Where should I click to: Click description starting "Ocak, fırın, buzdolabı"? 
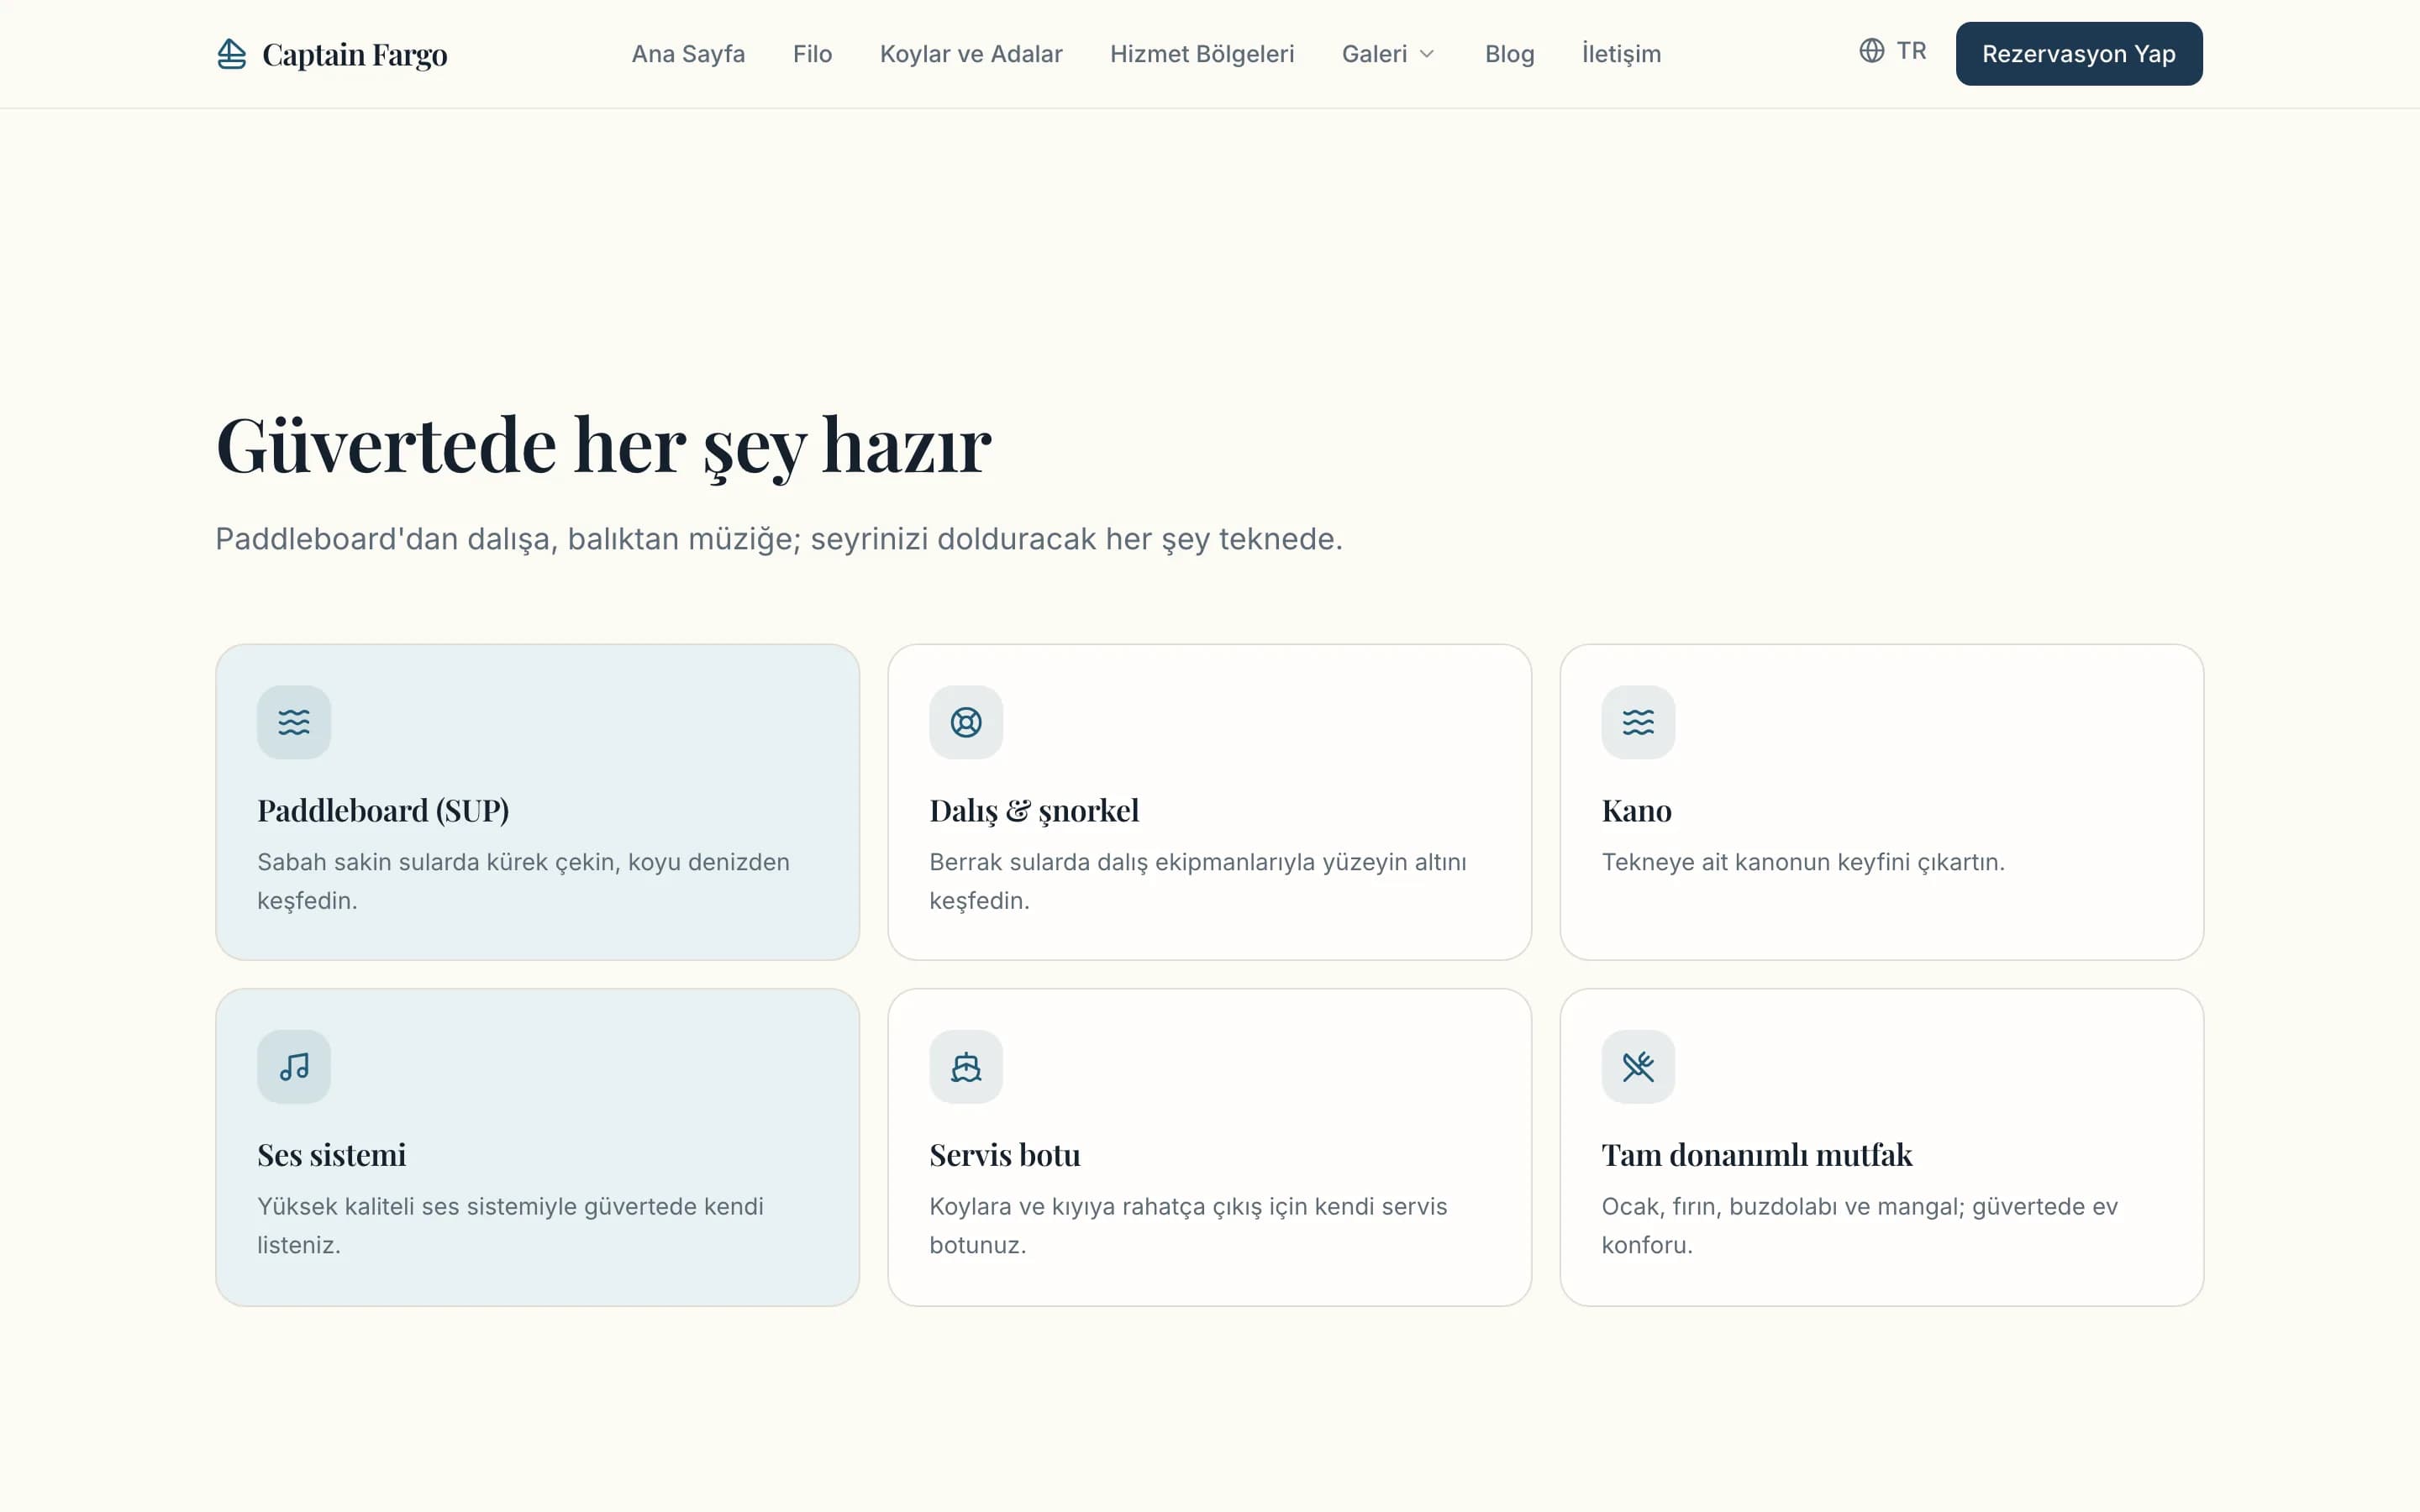coord(1859,1225)
